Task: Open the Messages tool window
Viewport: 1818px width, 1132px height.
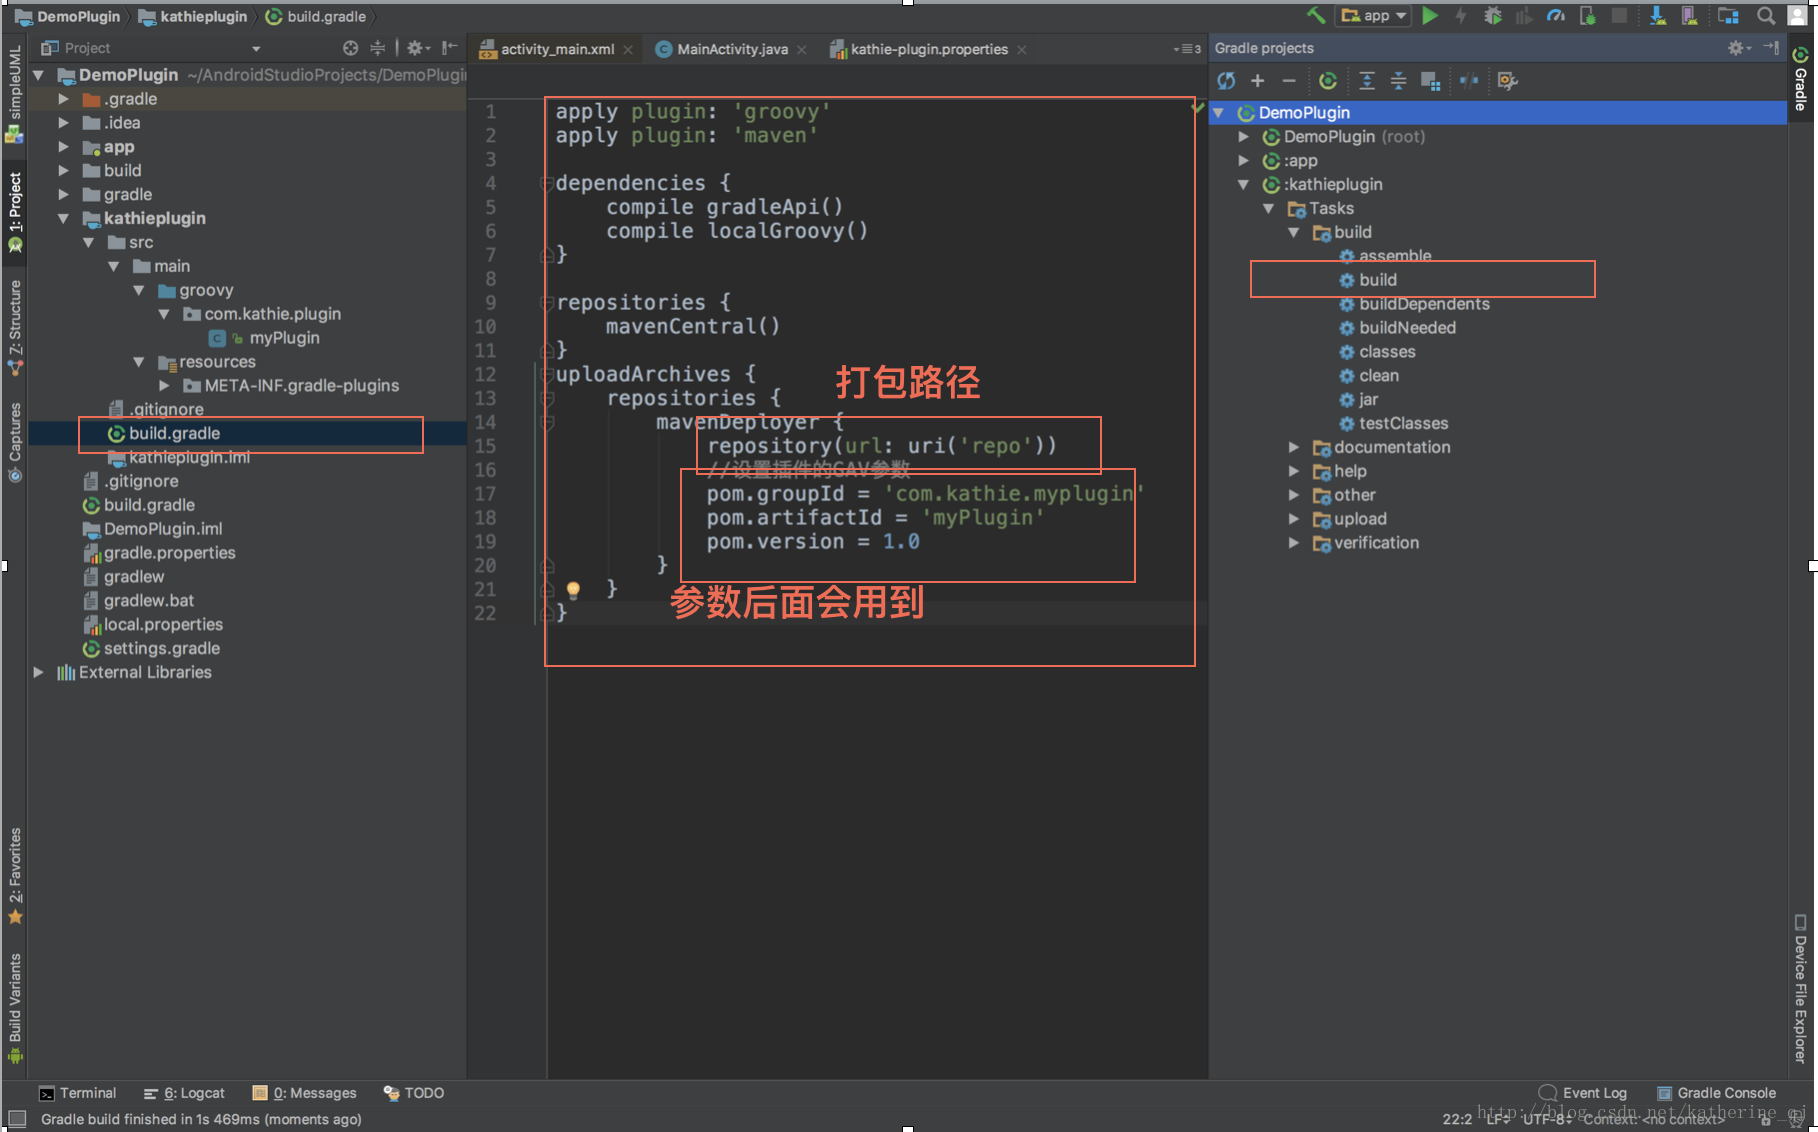Action: pos(304,1093)
